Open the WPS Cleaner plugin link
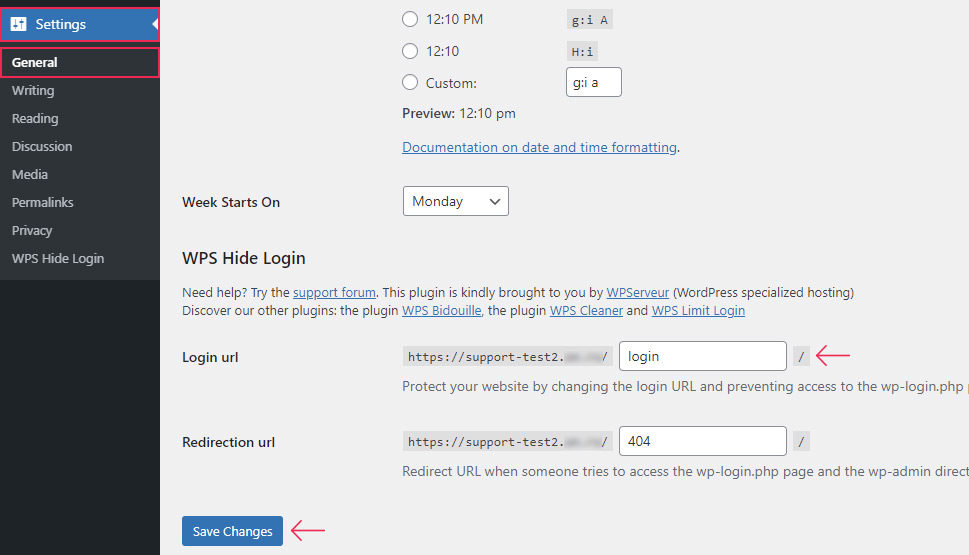The height and width of the screenshot is (555, 969). pyautogui.click(x=586, y=310)
